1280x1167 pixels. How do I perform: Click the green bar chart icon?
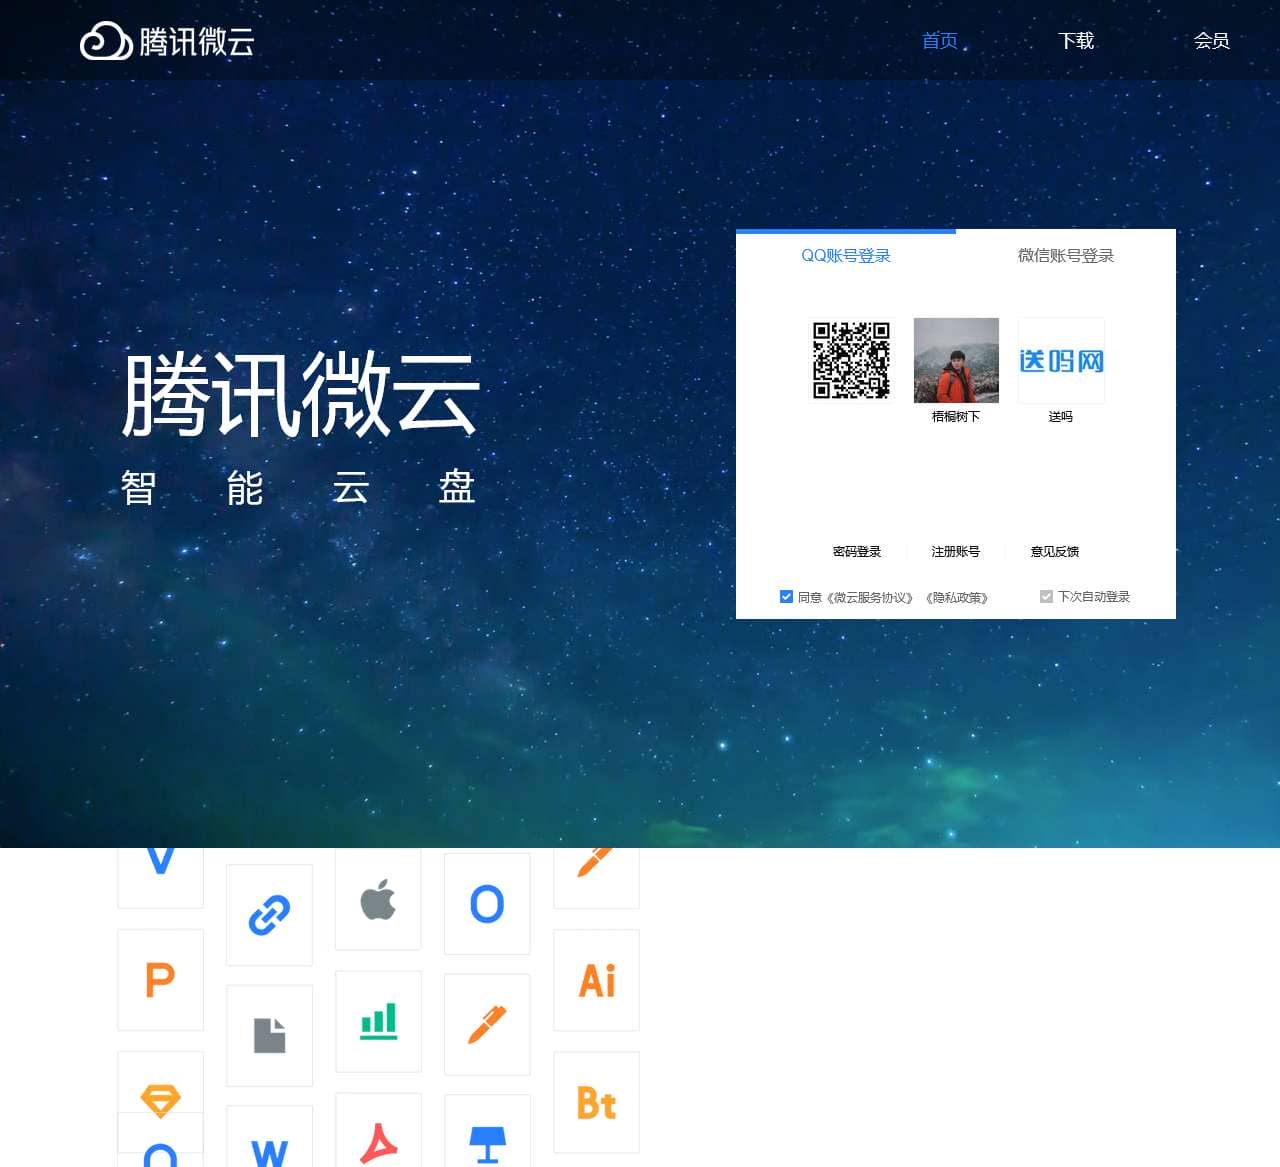click(x=378, y=1021)
